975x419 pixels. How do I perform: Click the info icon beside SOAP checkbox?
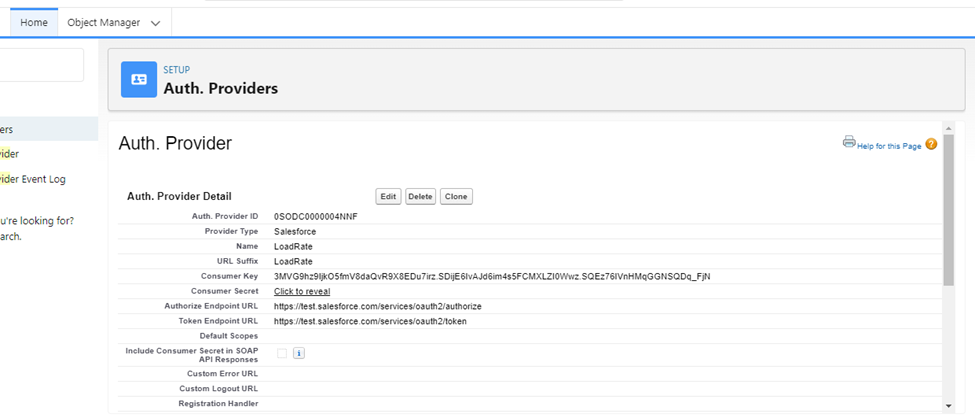click(298, 353)
